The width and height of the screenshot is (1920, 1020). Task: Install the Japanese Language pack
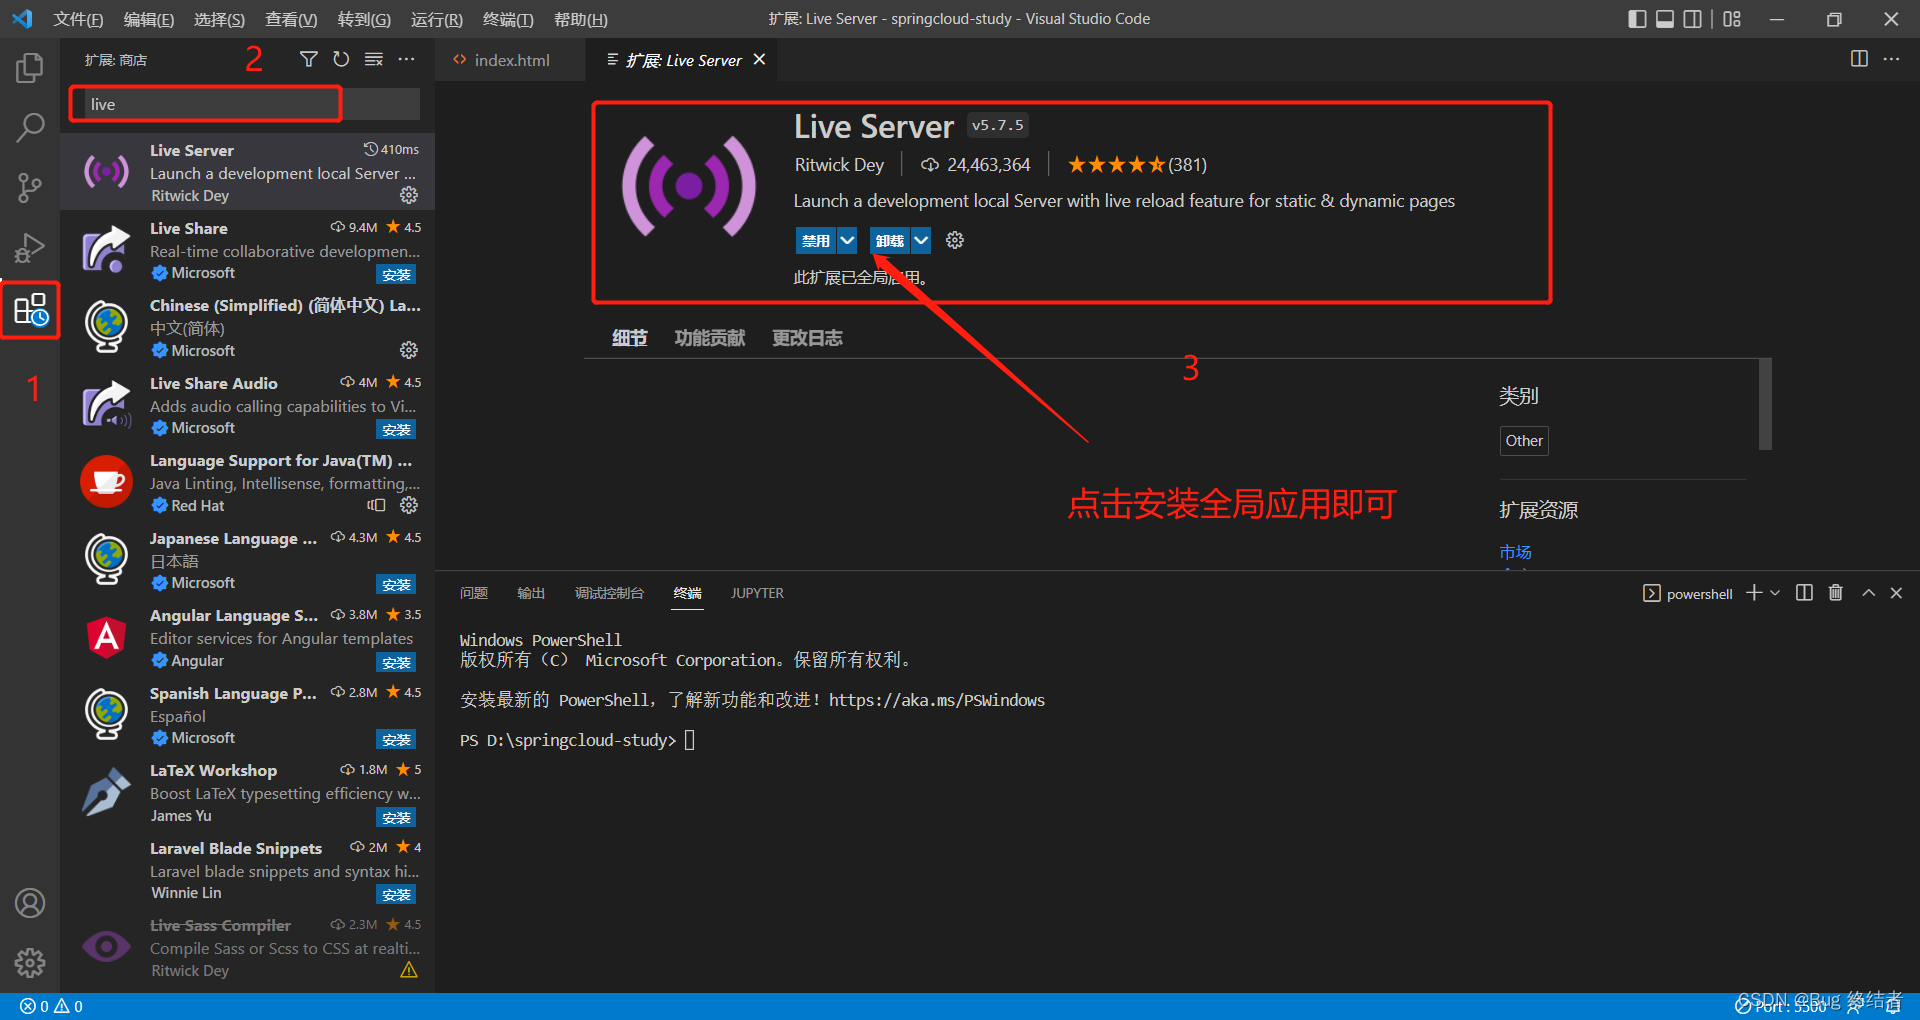(396, 584)
